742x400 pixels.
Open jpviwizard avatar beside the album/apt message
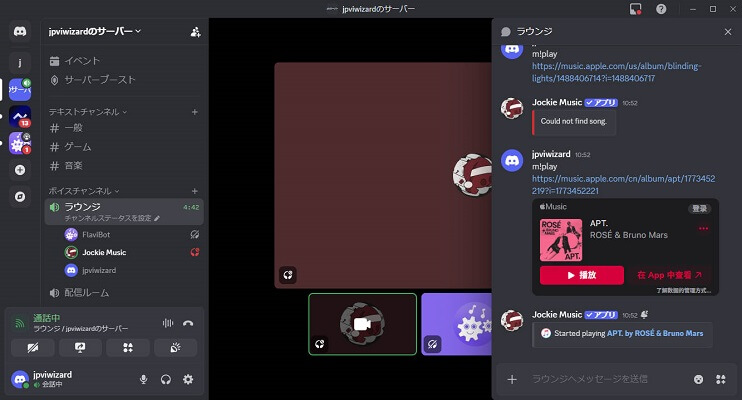[x=512, y=160]
